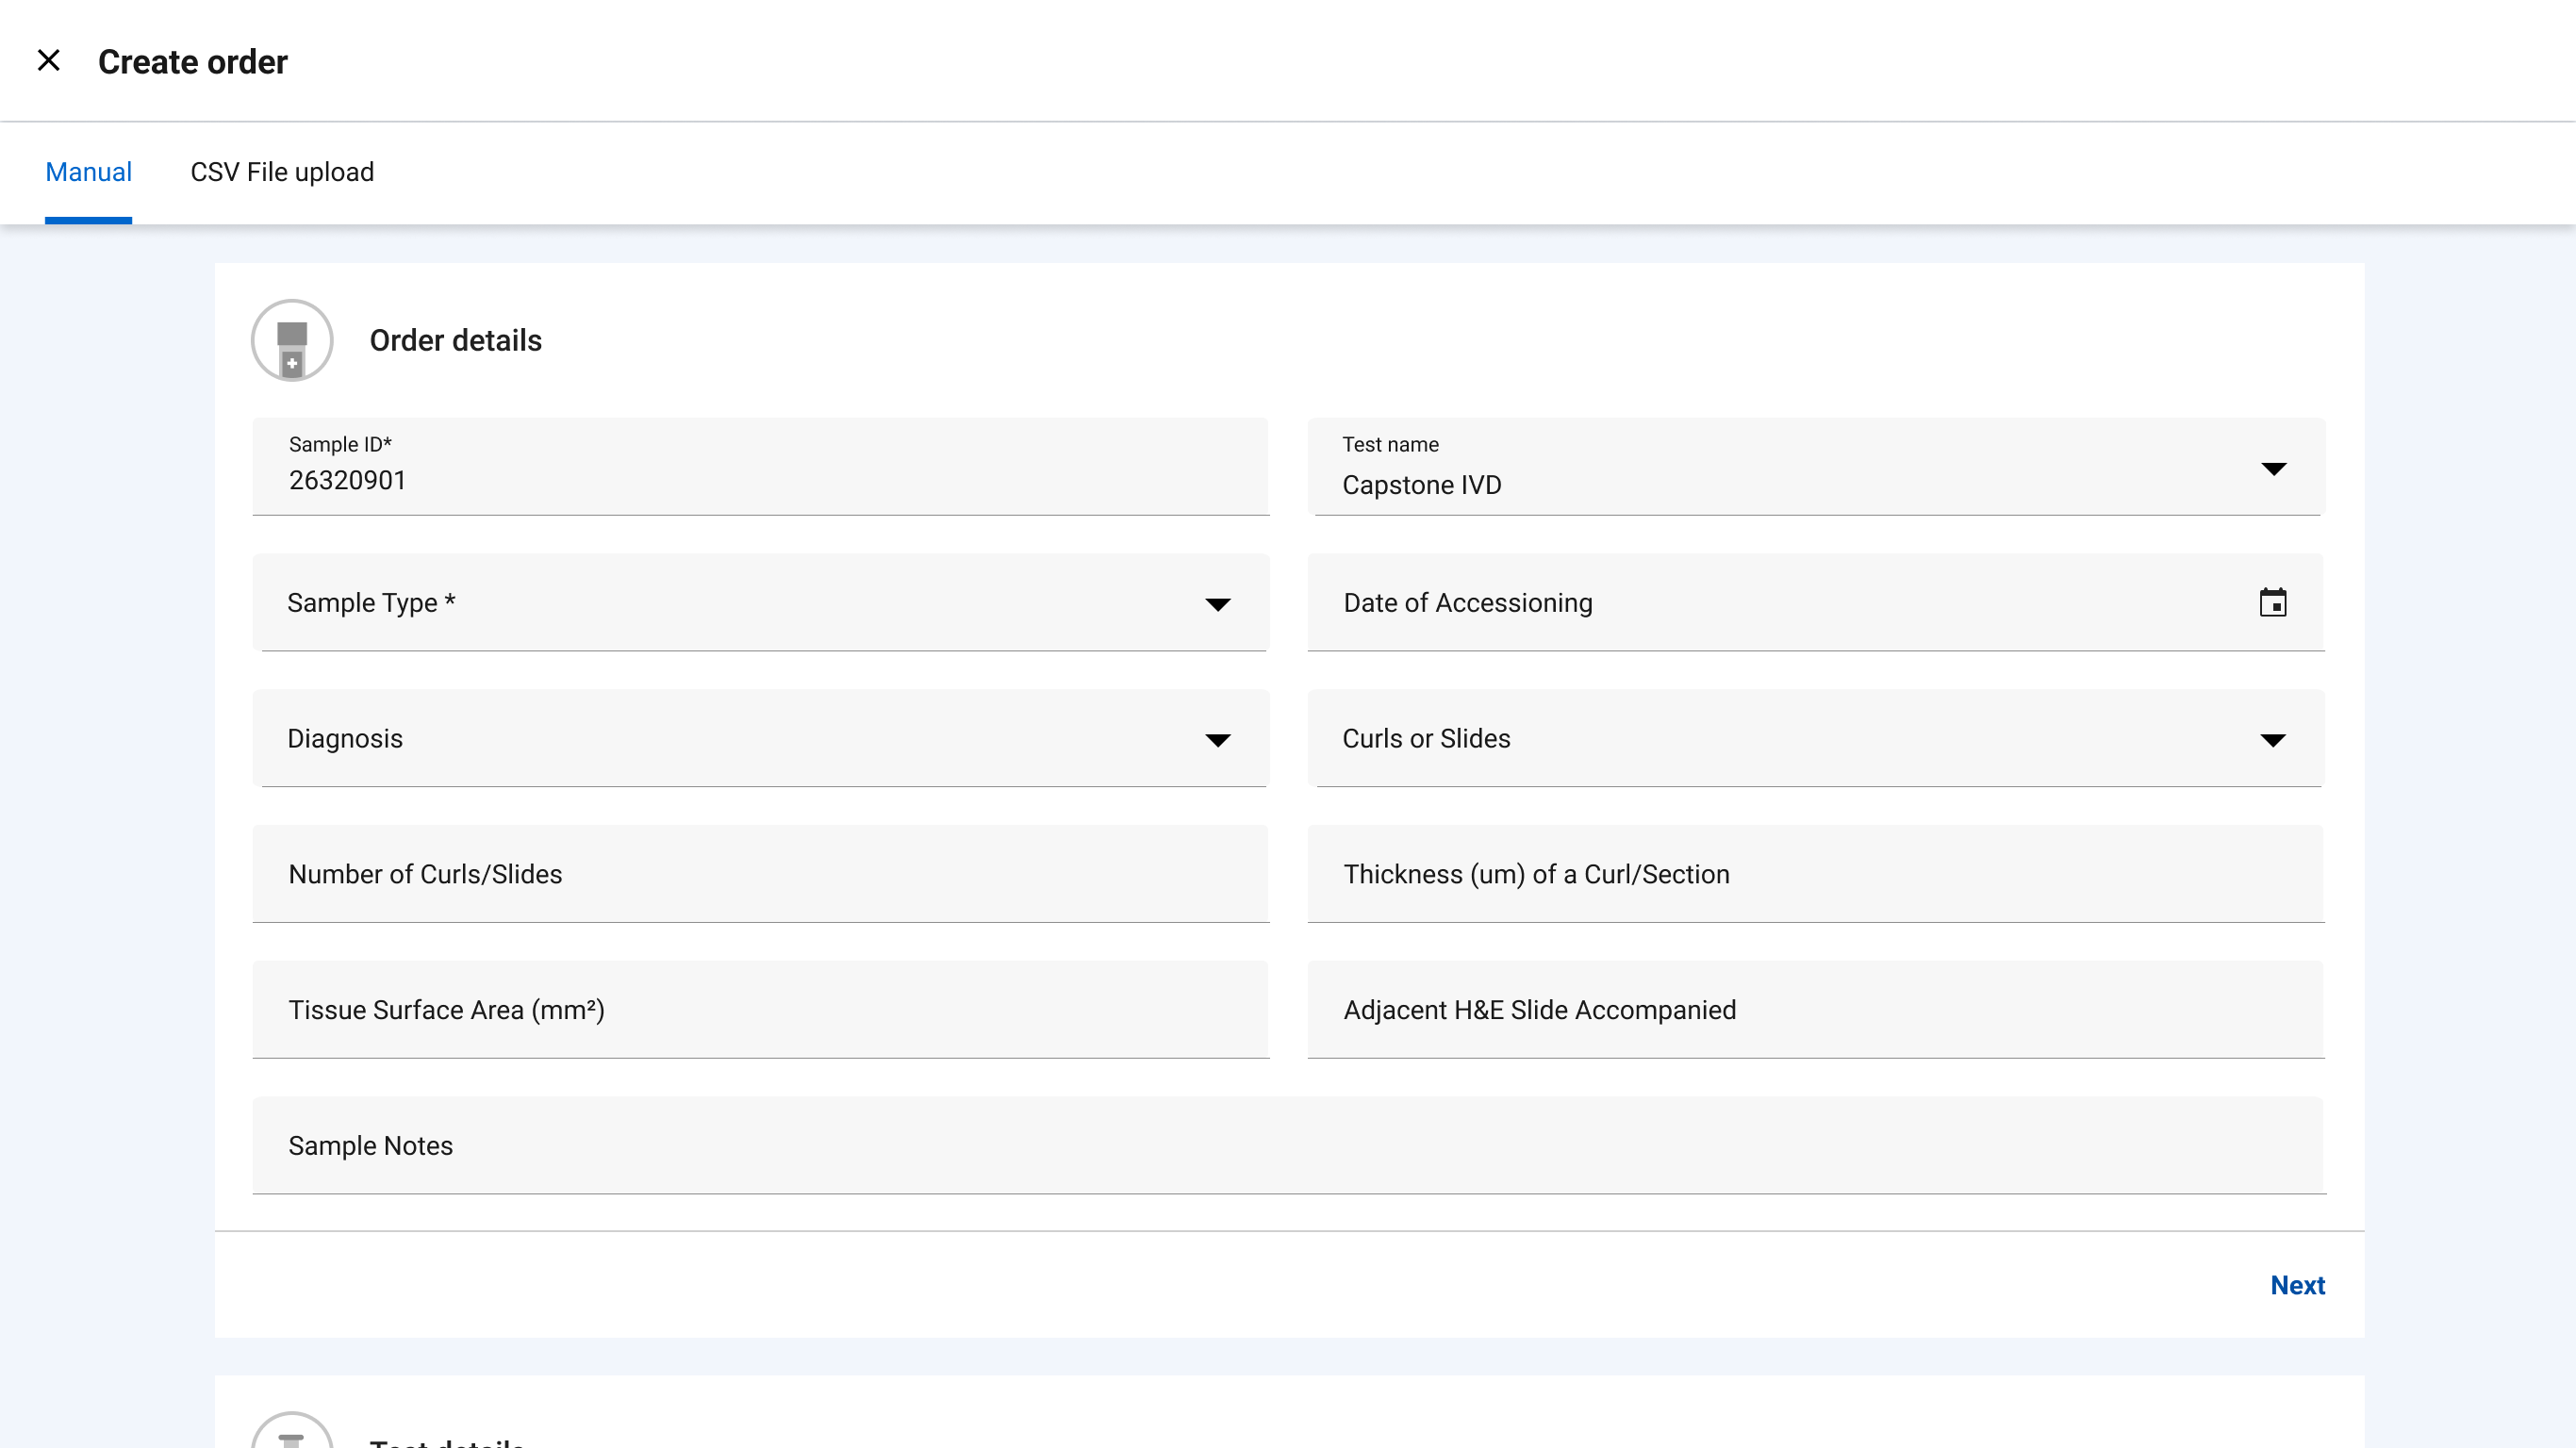Click the Next link
The height and width of the screenshot is (1448, 2576).
pyautogui.click(x=2297, y=1284)
